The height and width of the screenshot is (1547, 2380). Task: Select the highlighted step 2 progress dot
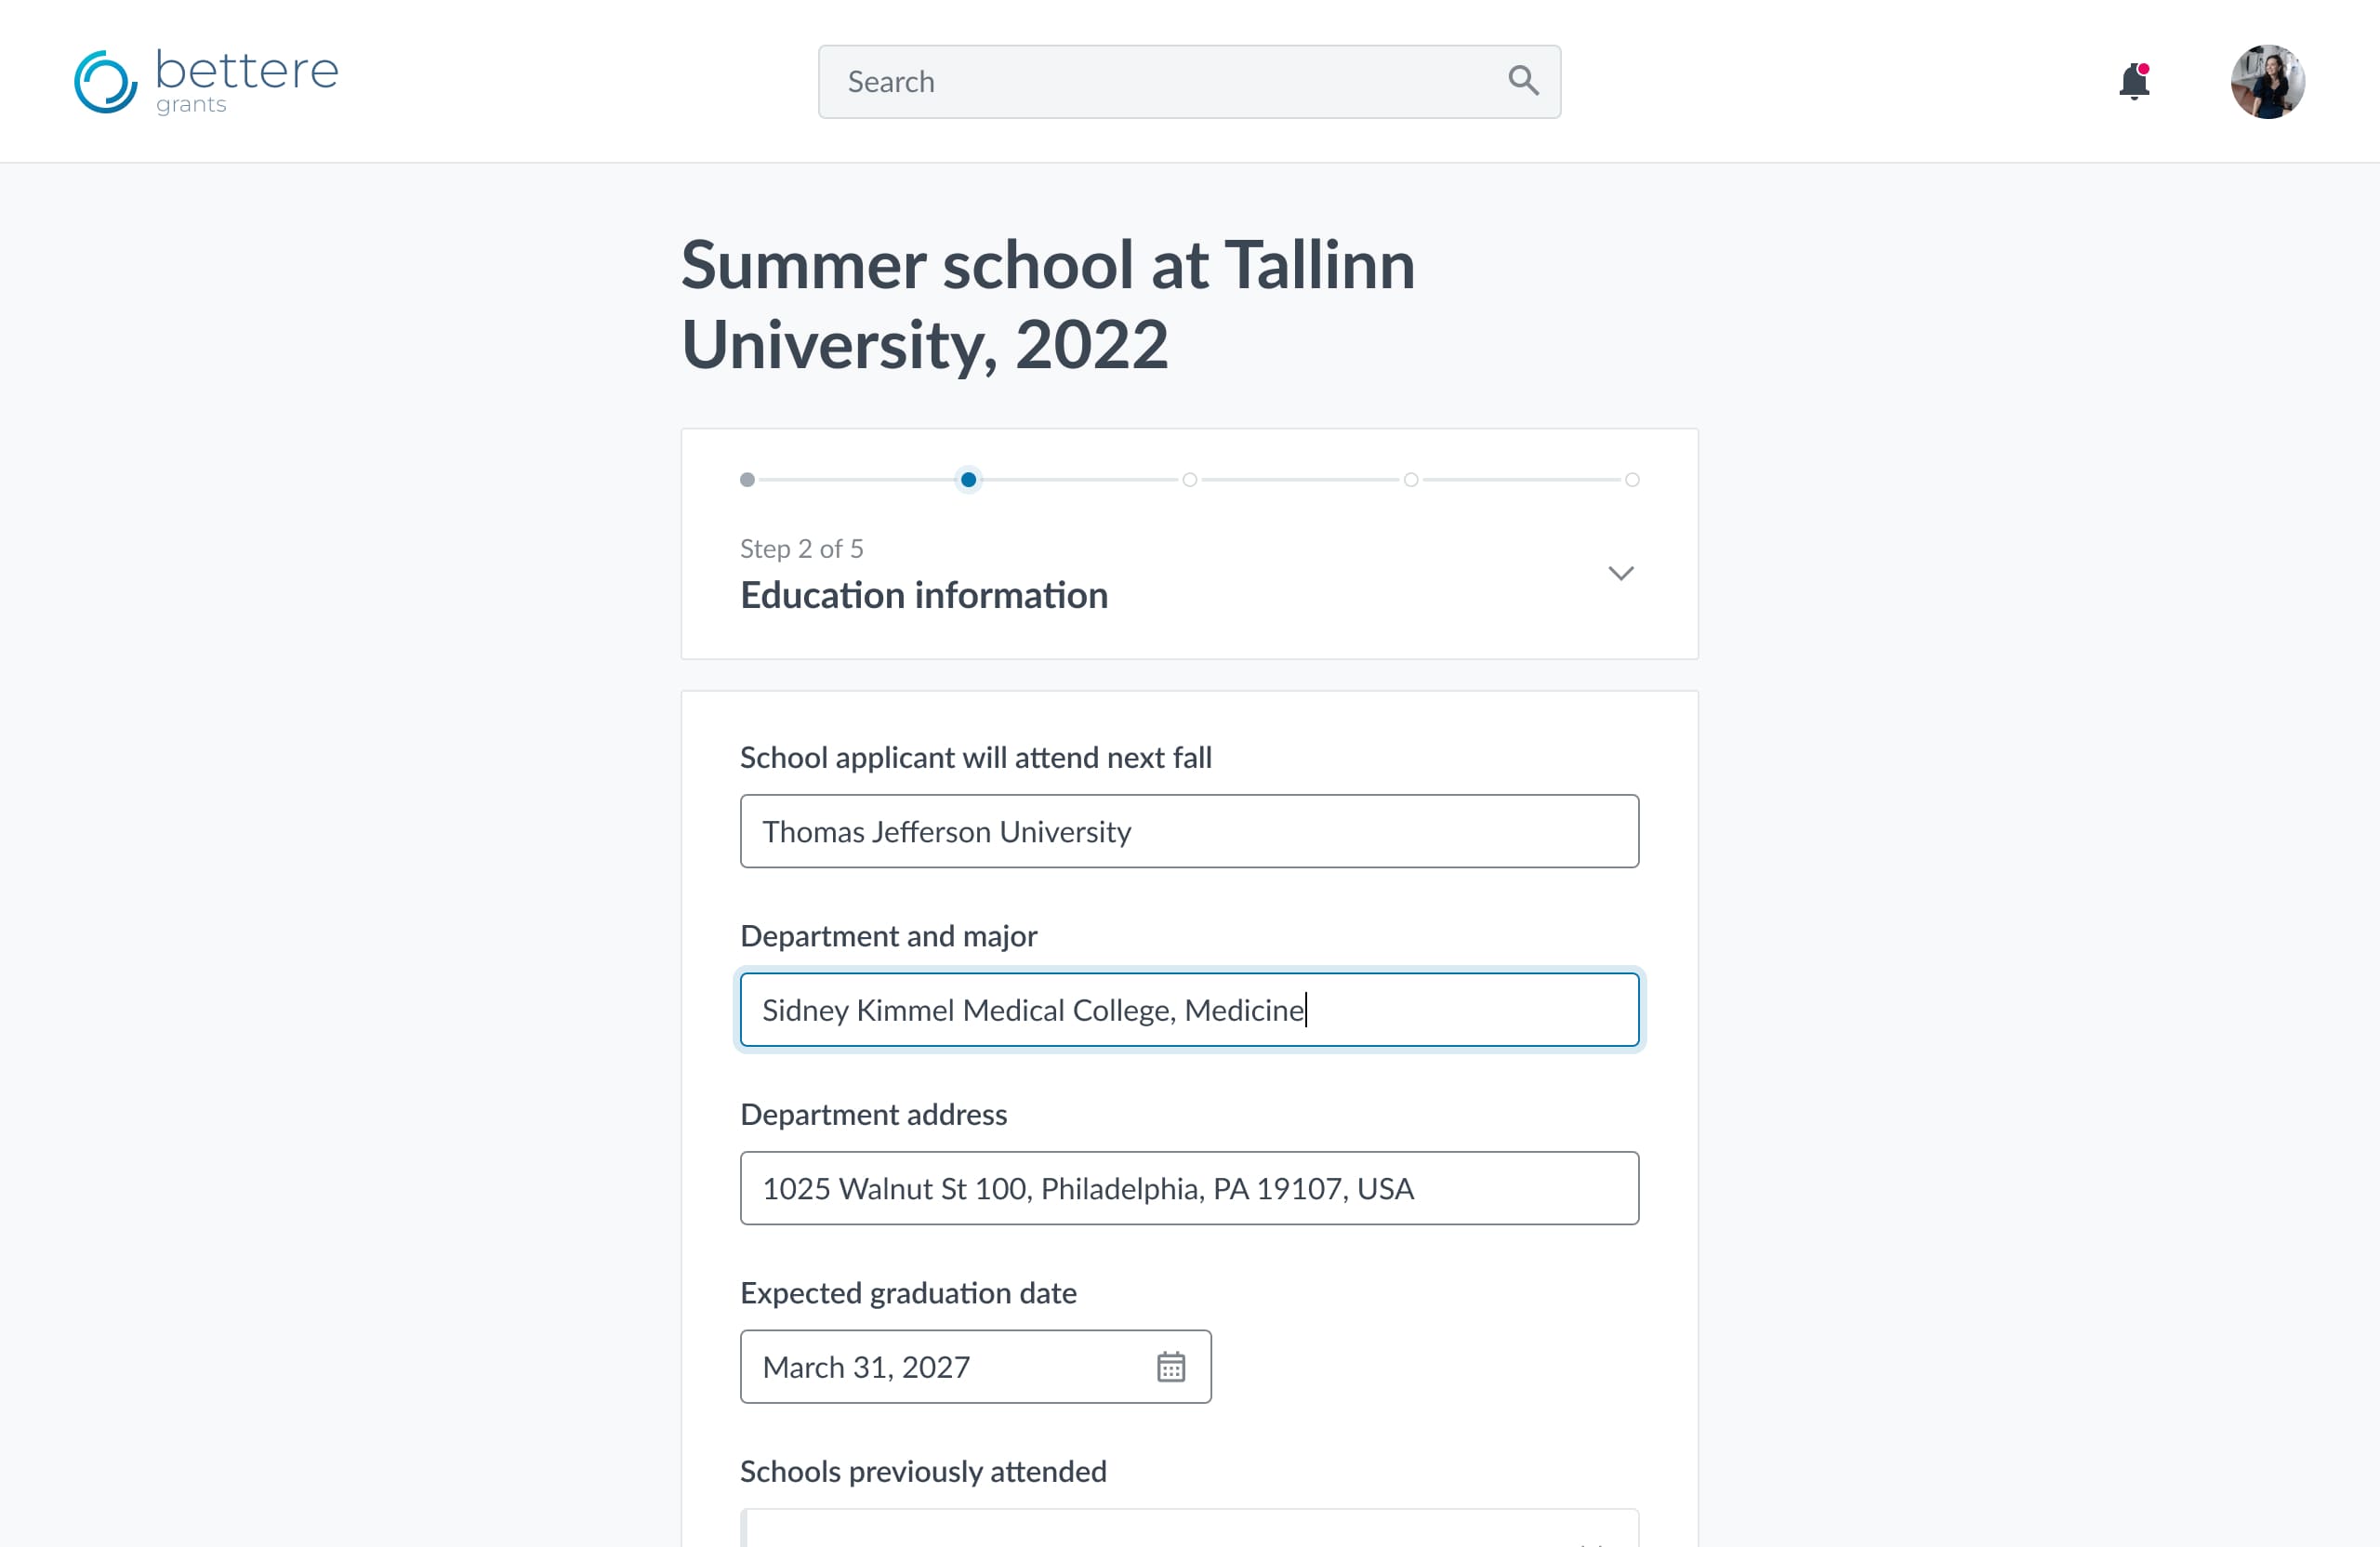point(968,480)
